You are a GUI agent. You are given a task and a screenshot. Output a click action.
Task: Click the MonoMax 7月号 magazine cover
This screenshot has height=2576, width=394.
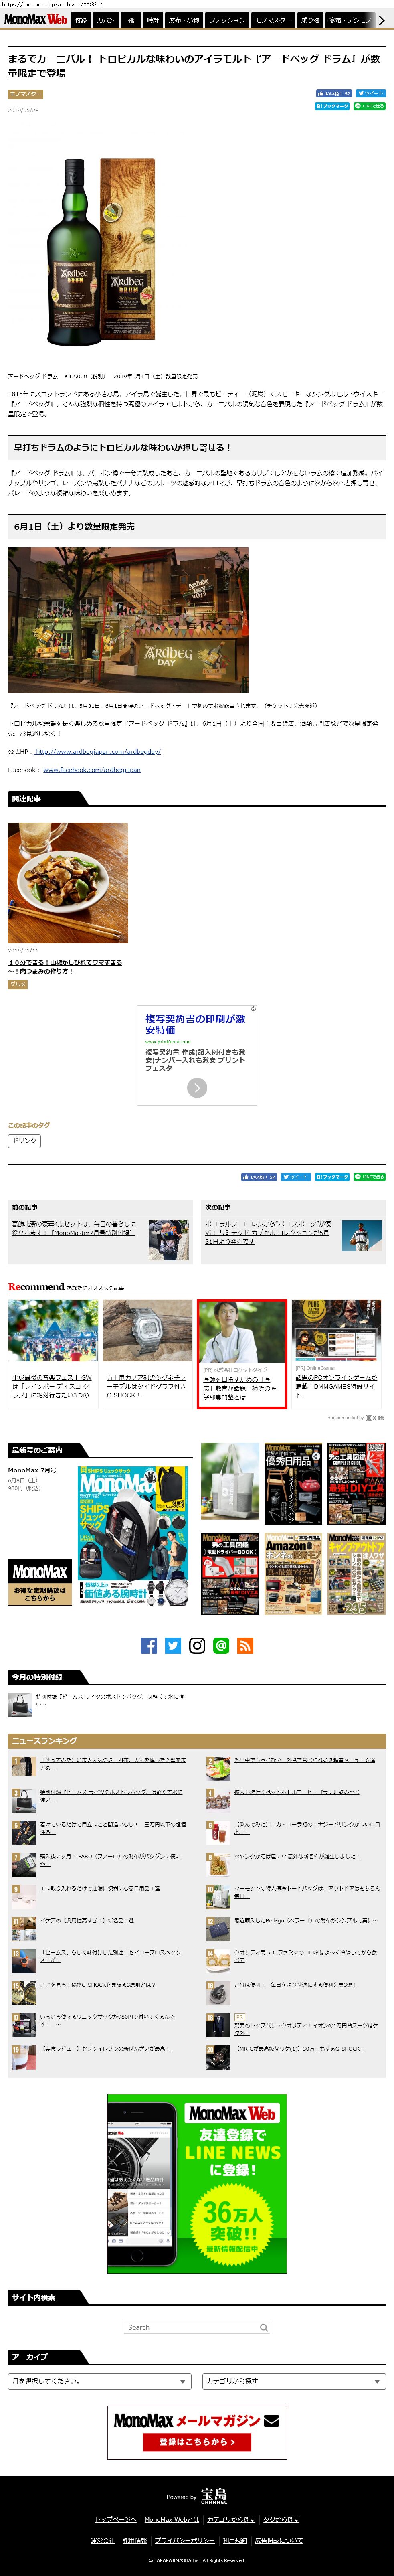(x=133, y=1536)
